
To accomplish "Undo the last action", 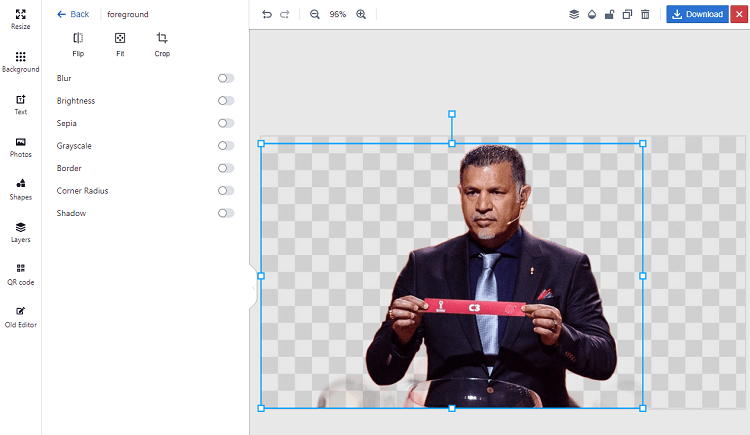I will pyautogui.click(x=267, y=14).
